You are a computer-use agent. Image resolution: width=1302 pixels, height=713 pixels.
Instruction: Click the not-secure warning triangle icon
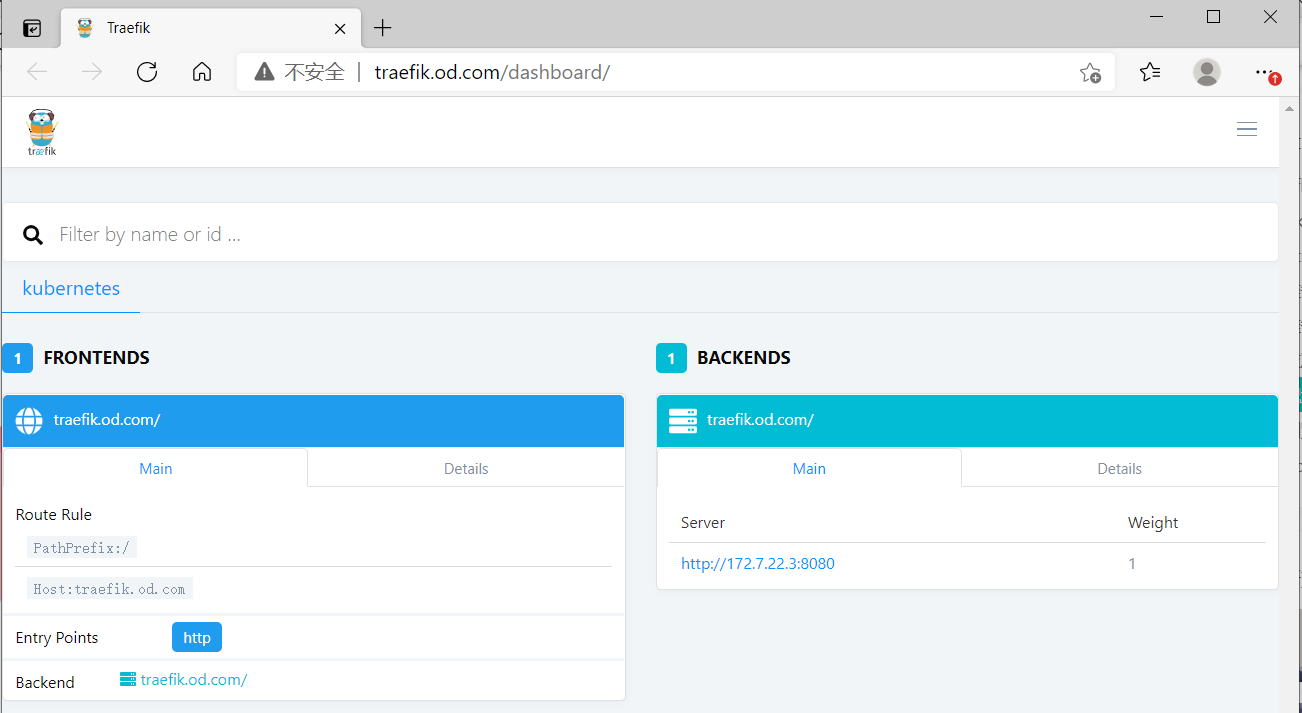(x=264, y=71)
